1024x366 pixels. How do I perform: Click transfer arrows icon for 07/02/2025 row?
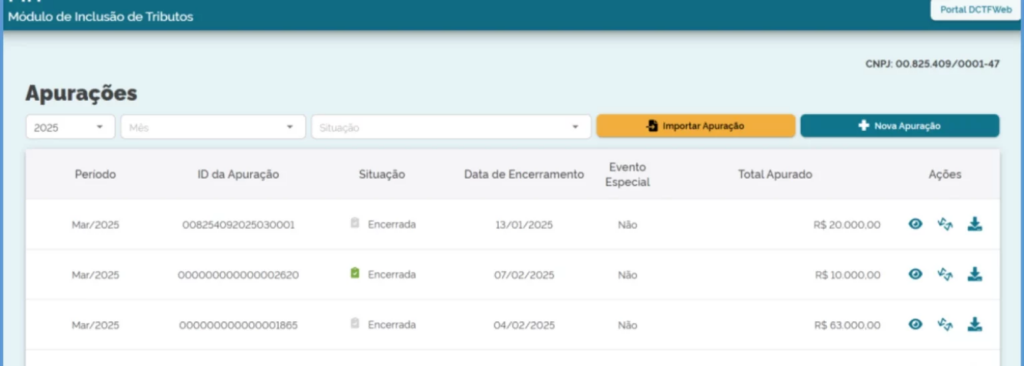coord(945,274)
